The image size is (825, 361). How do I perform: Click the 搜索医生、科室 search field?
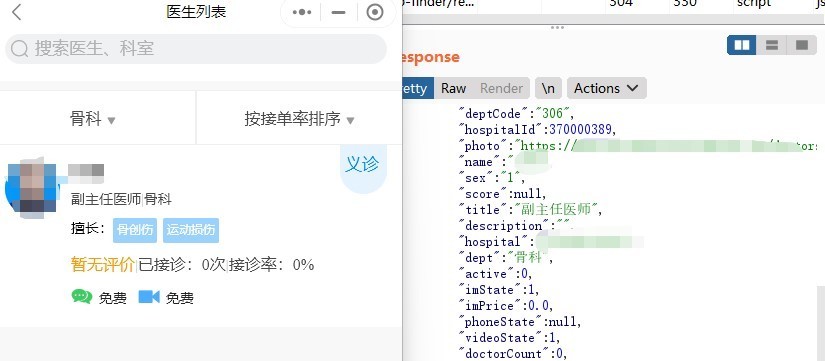coord(196,49)
